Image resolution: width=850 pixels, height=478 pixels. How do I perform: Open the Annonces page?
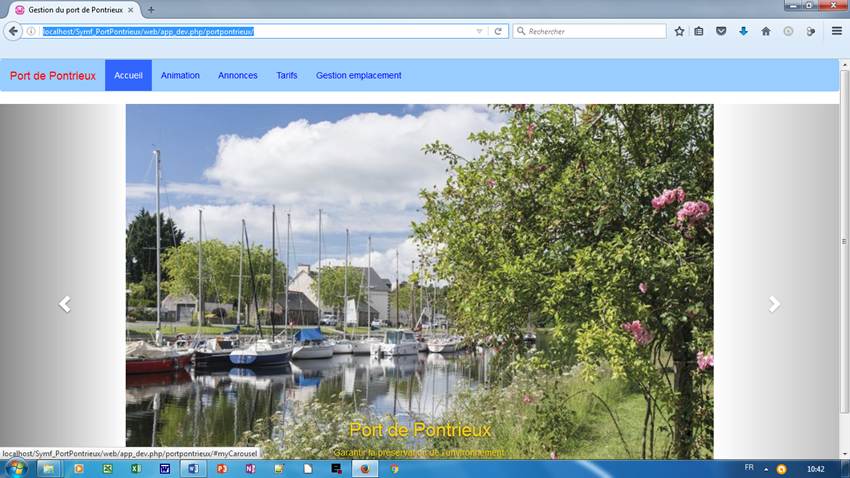238,76
